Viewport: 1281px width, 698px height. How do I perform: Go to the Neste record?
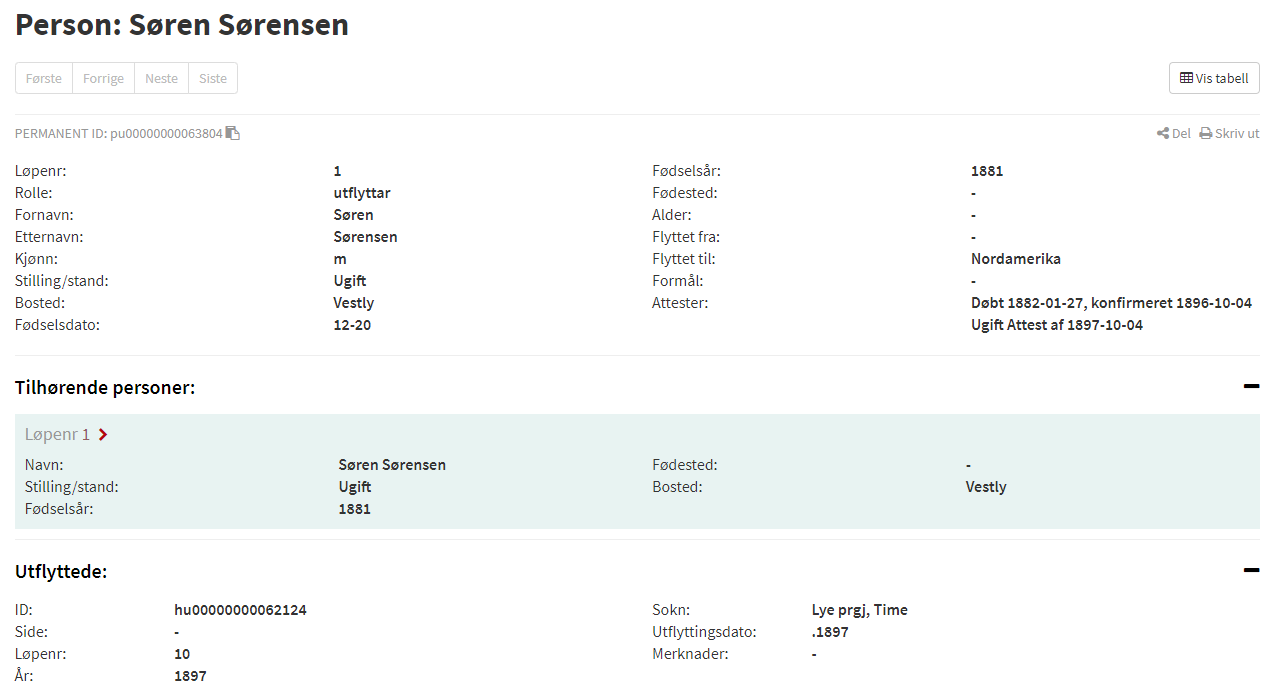[x=161, y=78]
